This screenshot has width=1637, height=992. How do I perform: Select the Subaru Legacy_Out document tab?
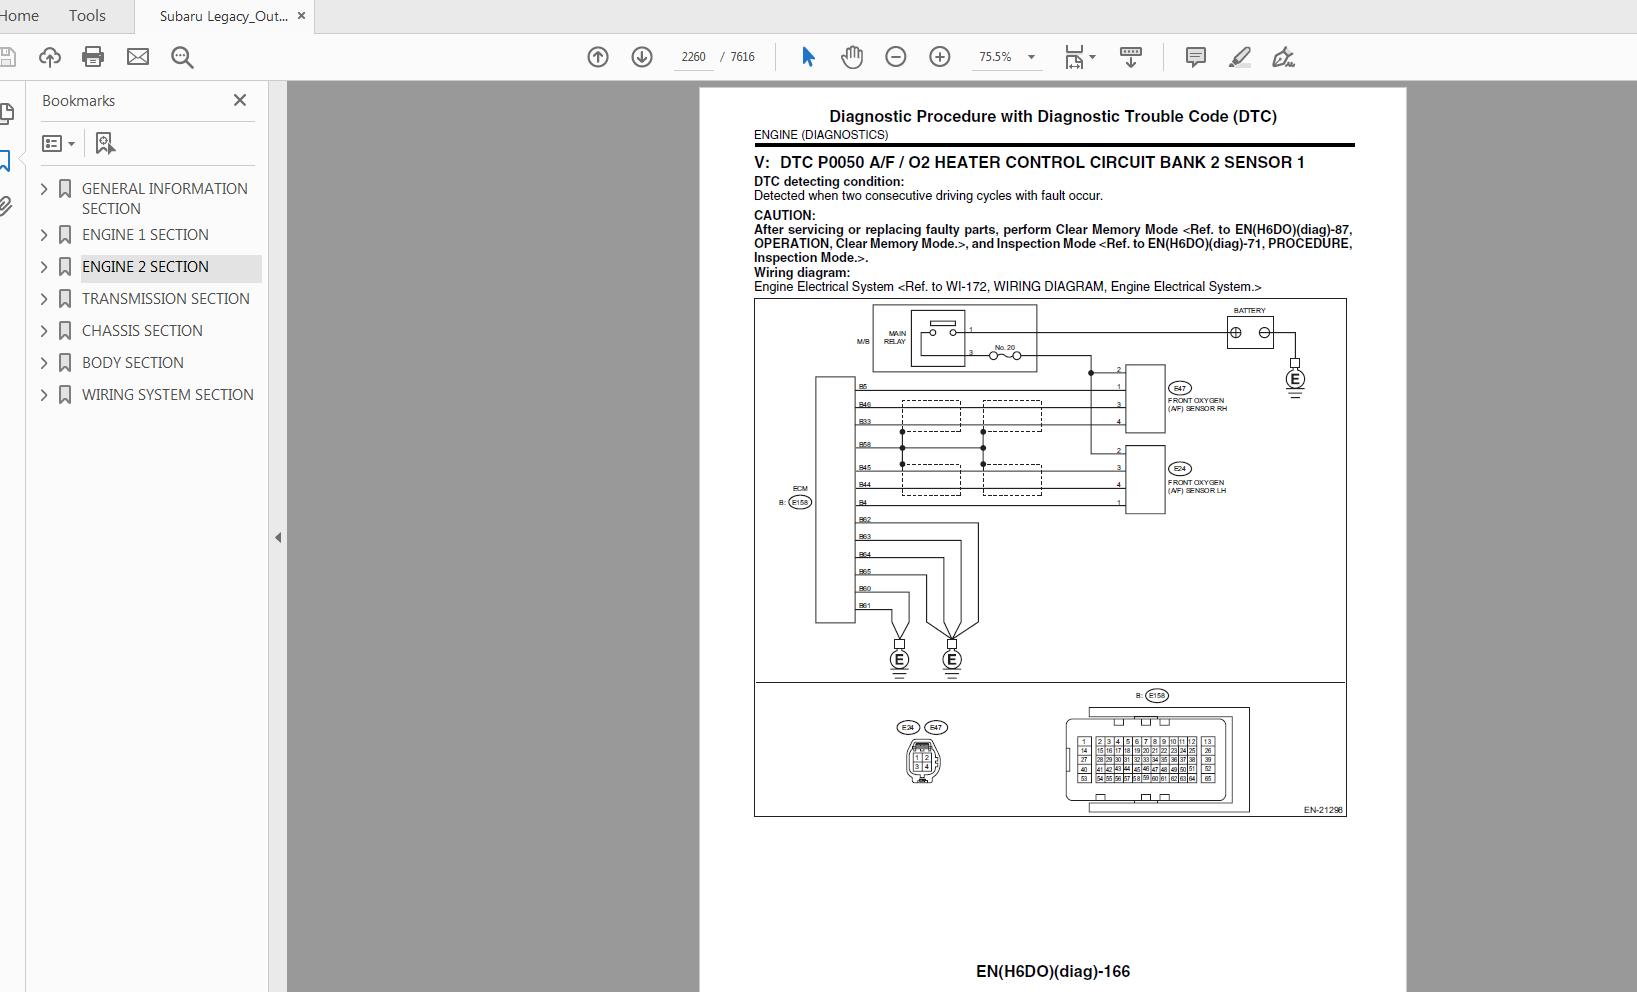click(223, 16)
